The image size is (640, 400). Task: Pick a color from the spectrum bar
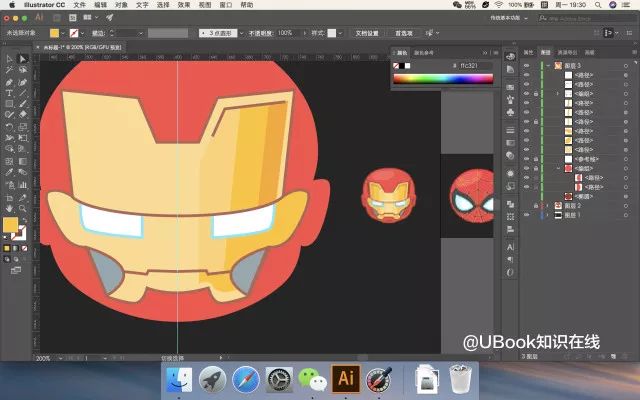(443, 79)
